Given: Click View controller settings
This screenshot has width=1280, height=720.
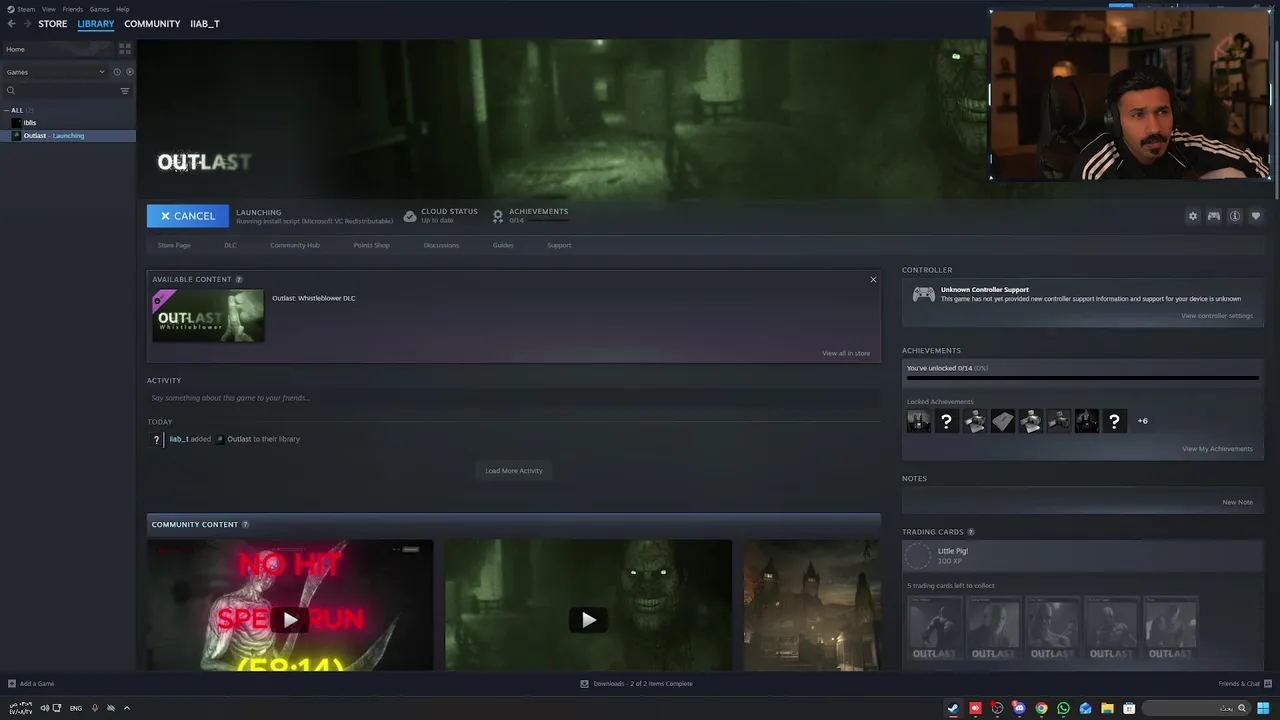Looking at the screenshot, I should click(x=1217, y=316).
